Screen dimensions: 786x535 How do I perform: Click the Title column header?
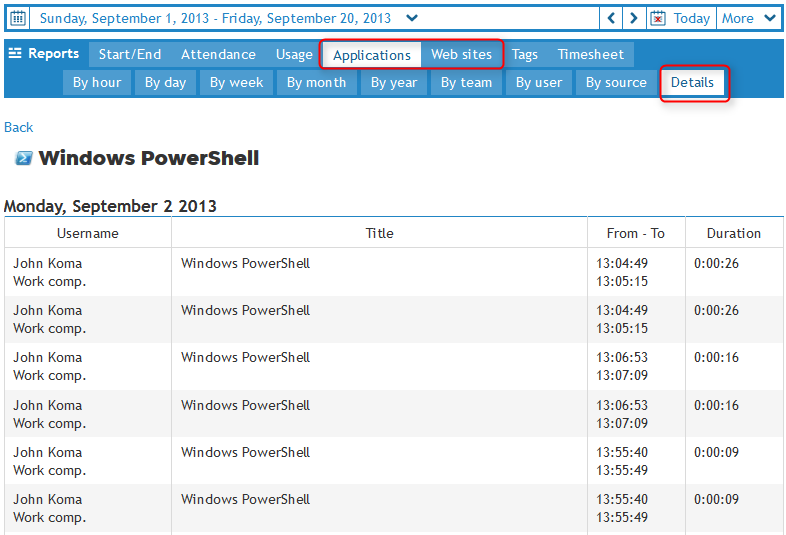pos(379,233)
